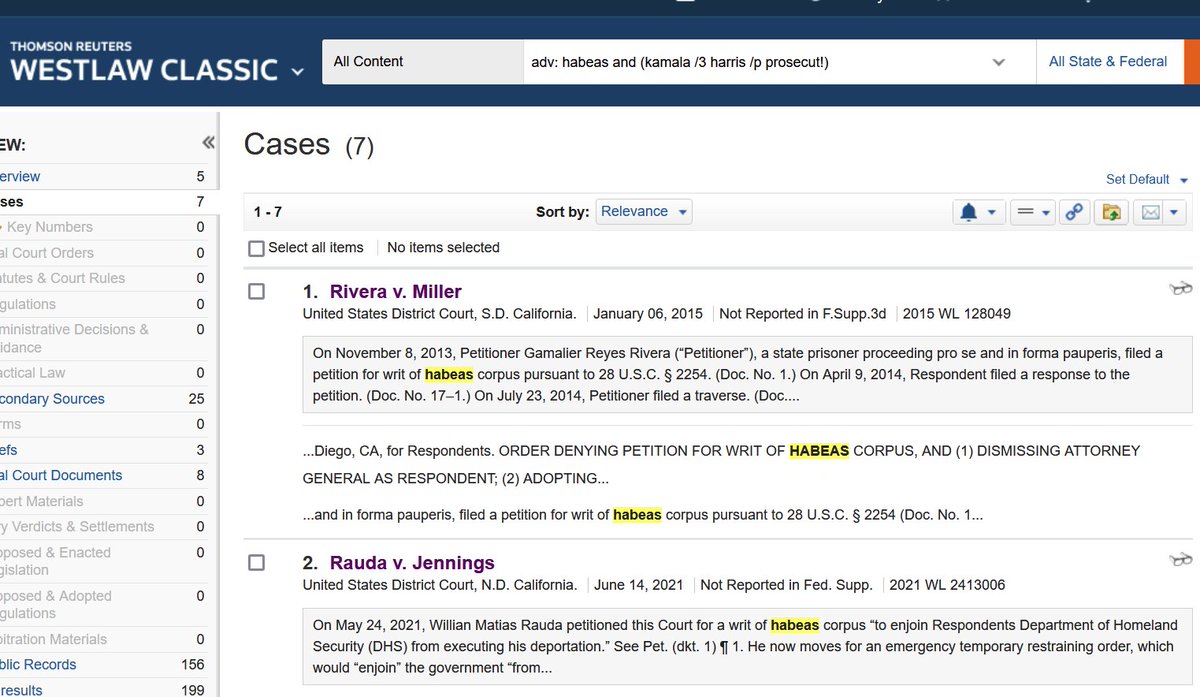
Task: Click the 2015 WL 128049 citation
Action: click(x=956, y=314)
